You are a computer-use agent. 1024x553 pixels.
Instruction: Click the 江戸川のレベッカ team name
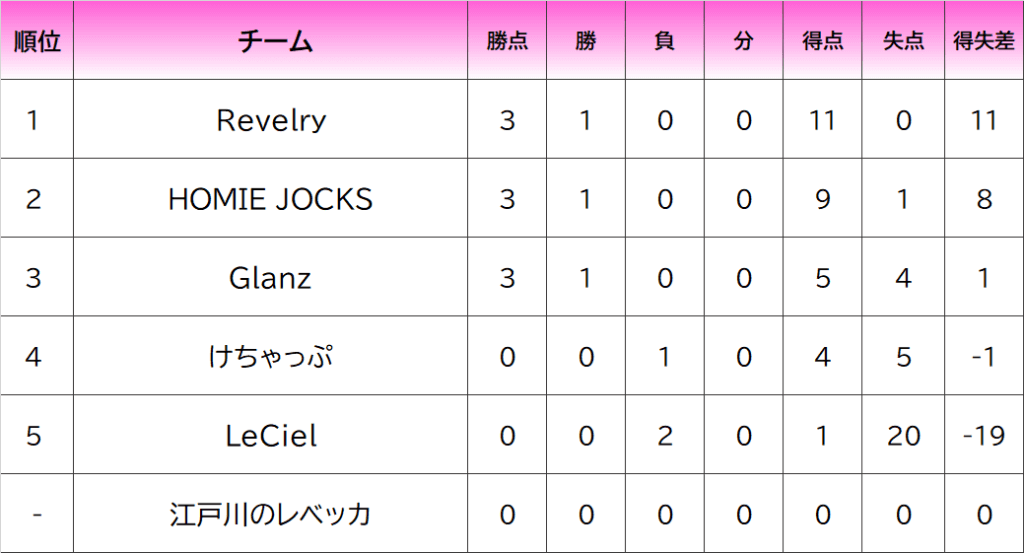point(270,514)
